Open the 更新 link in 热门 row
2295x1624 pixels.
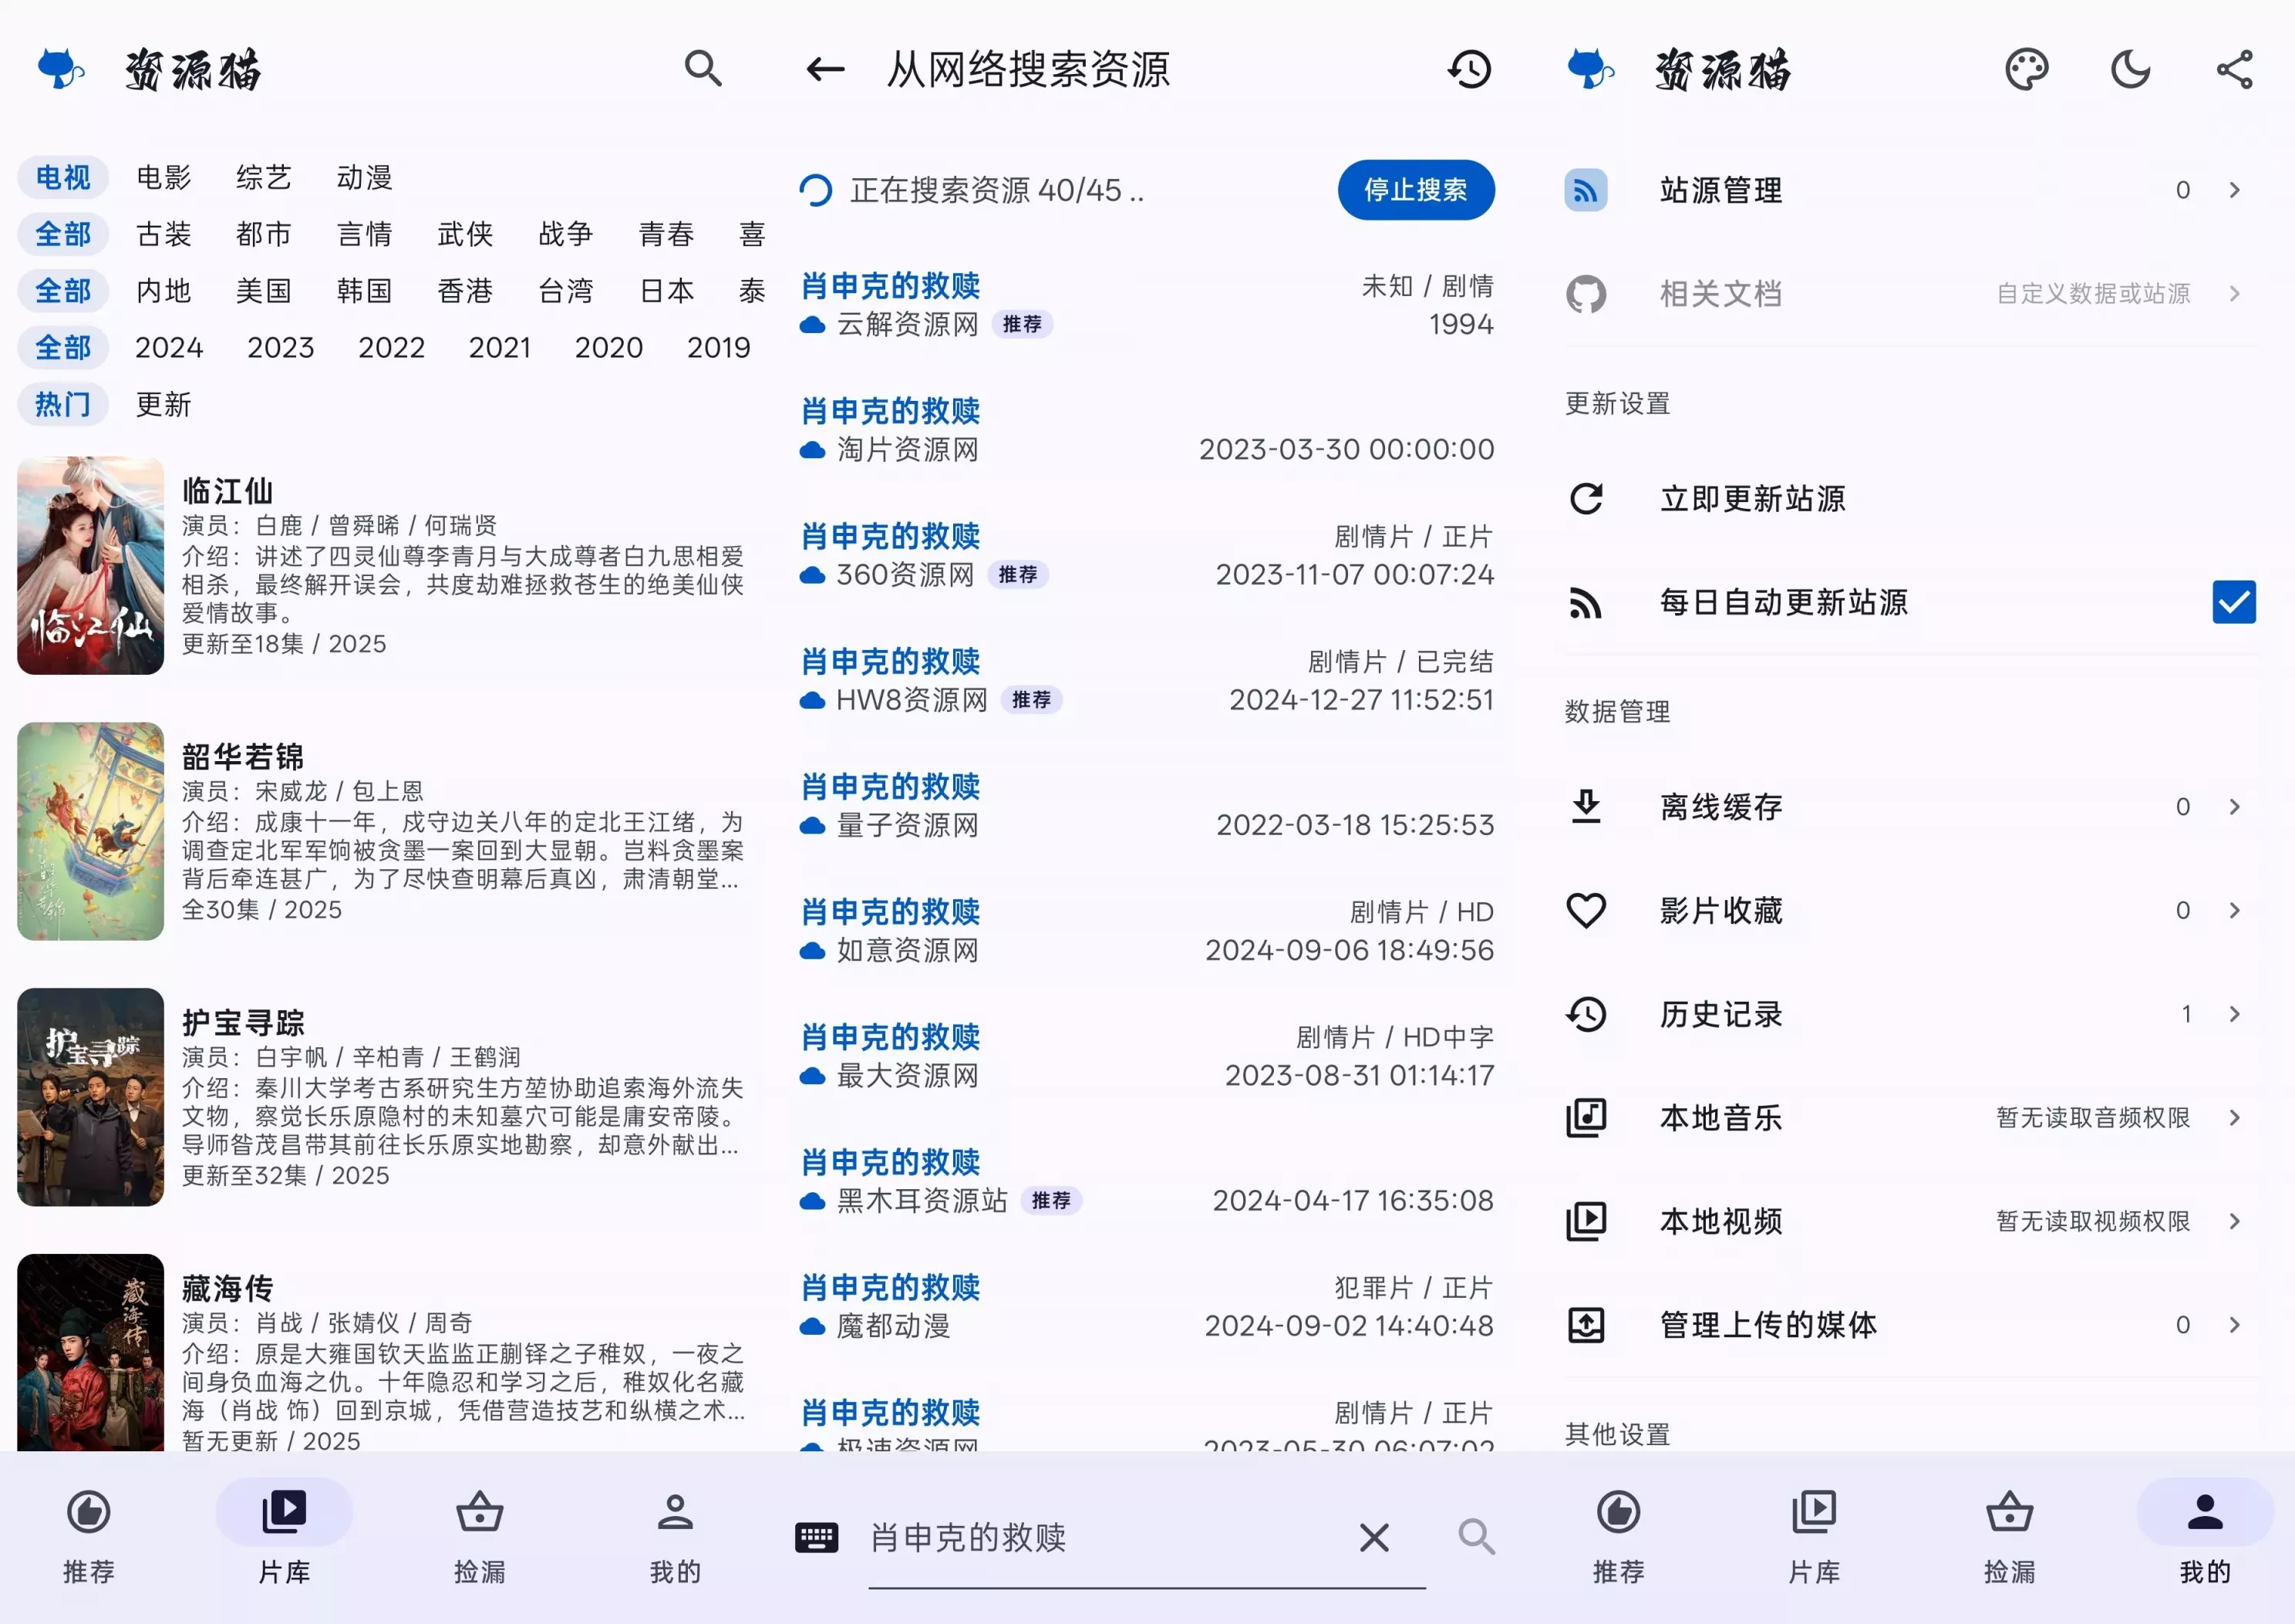[x=163, y=404]
